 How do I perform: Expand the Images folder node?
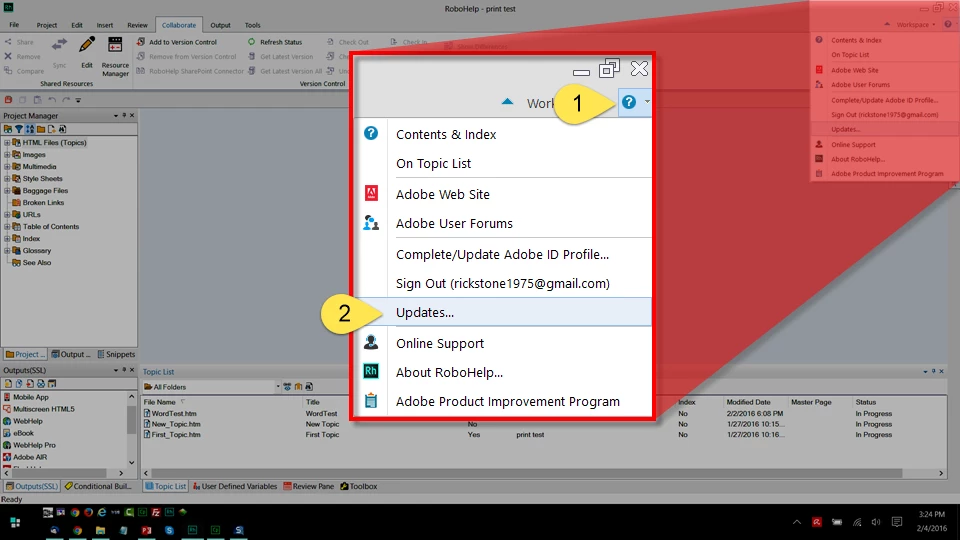click(7, 155)
